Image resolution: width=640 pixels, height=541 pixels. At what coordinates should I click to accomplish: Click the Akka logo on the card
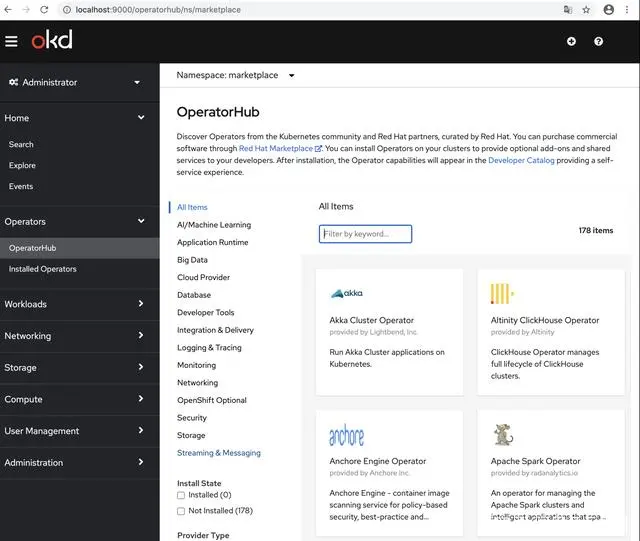click(347, 293)
